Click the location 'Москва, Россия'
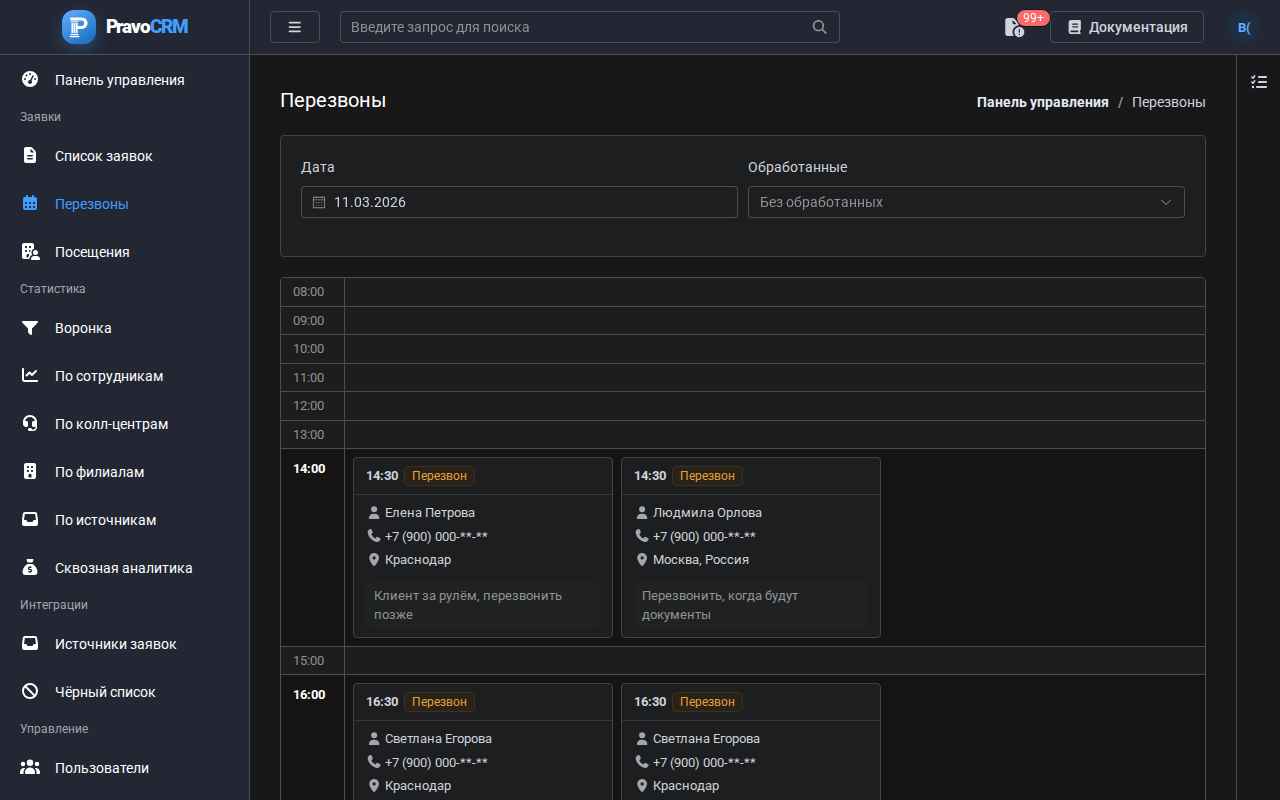 (x=701, y=560)
